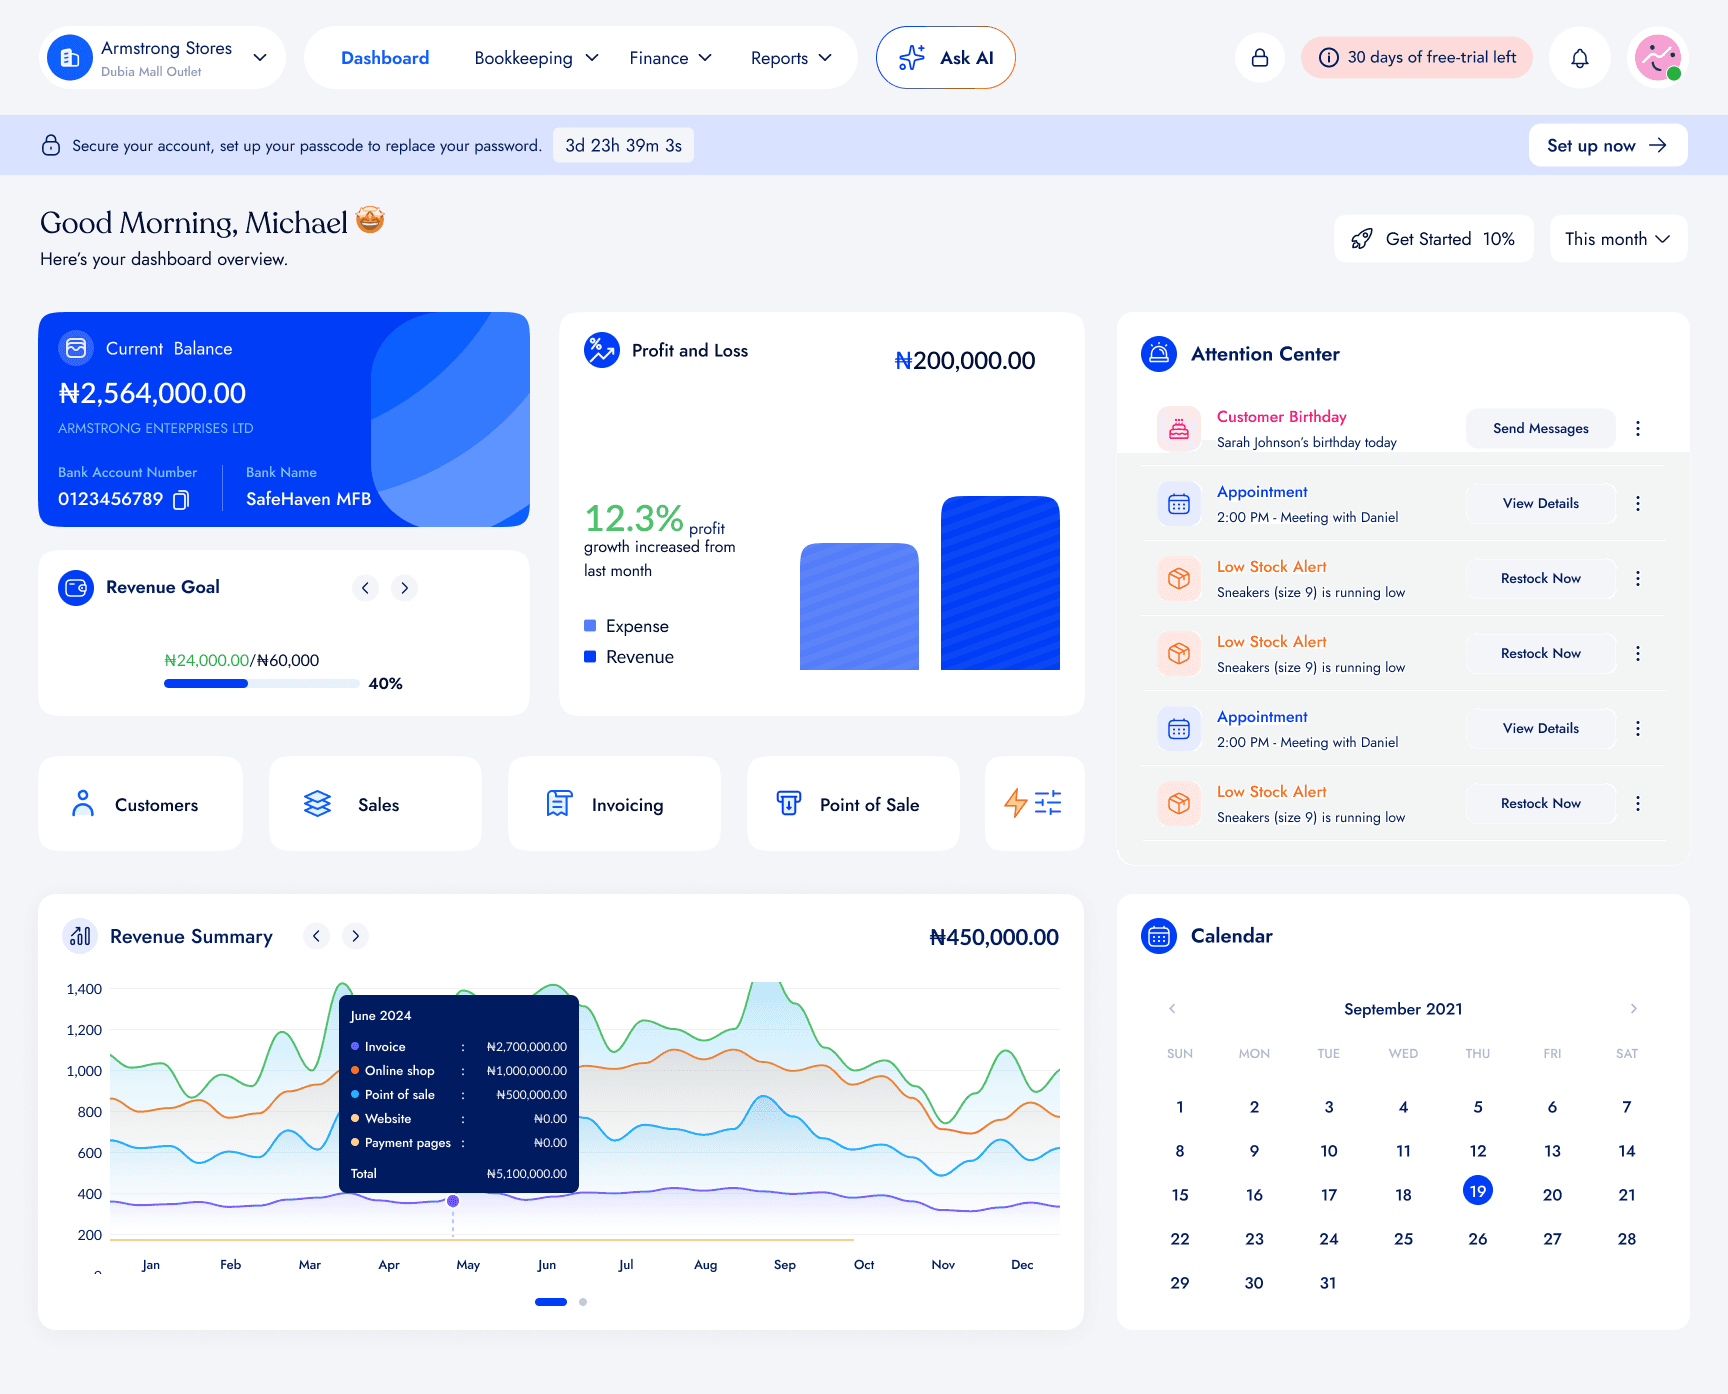Open quick actions customize icon
1728x1394 pixels.
(x=1034, y=803)
